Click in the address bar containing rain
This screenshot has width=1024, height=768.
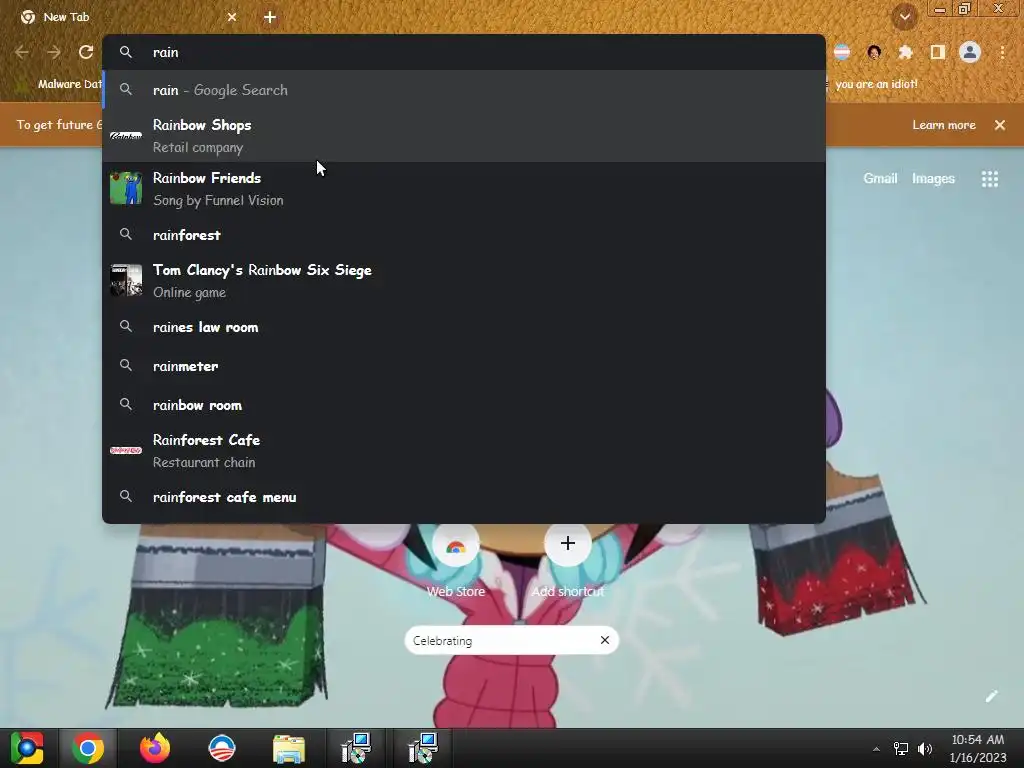click(x=464, y=52)
